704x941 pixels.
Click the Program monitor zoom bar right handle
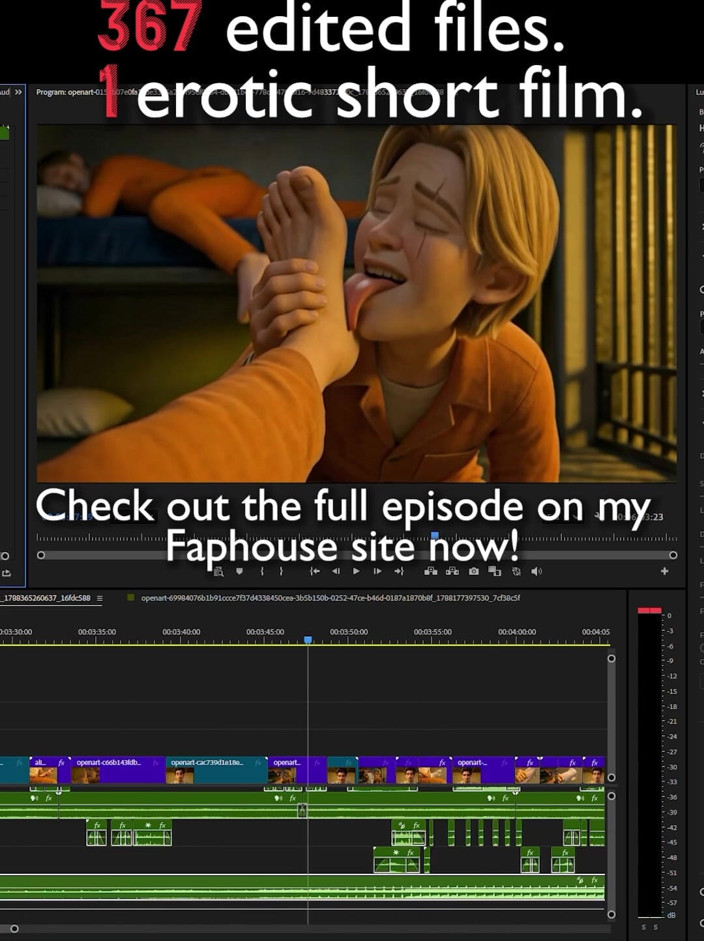[x=673, y=556]
